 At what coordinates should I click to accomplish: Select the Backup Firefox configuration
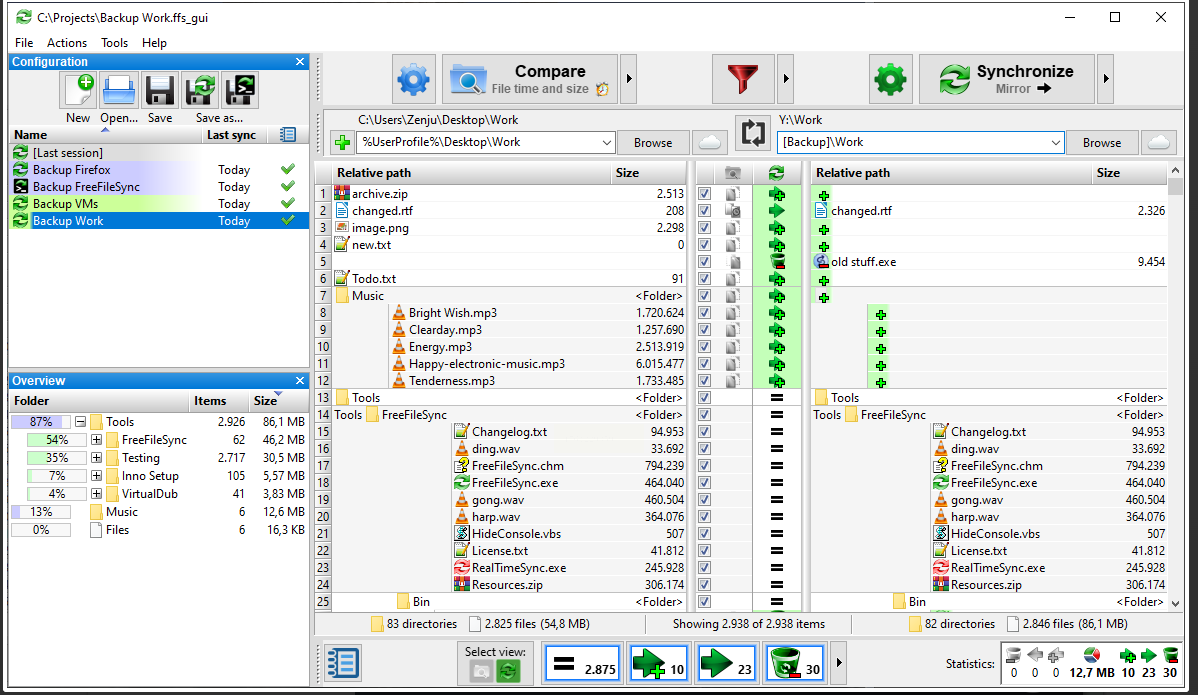click(x=72, y=170)
